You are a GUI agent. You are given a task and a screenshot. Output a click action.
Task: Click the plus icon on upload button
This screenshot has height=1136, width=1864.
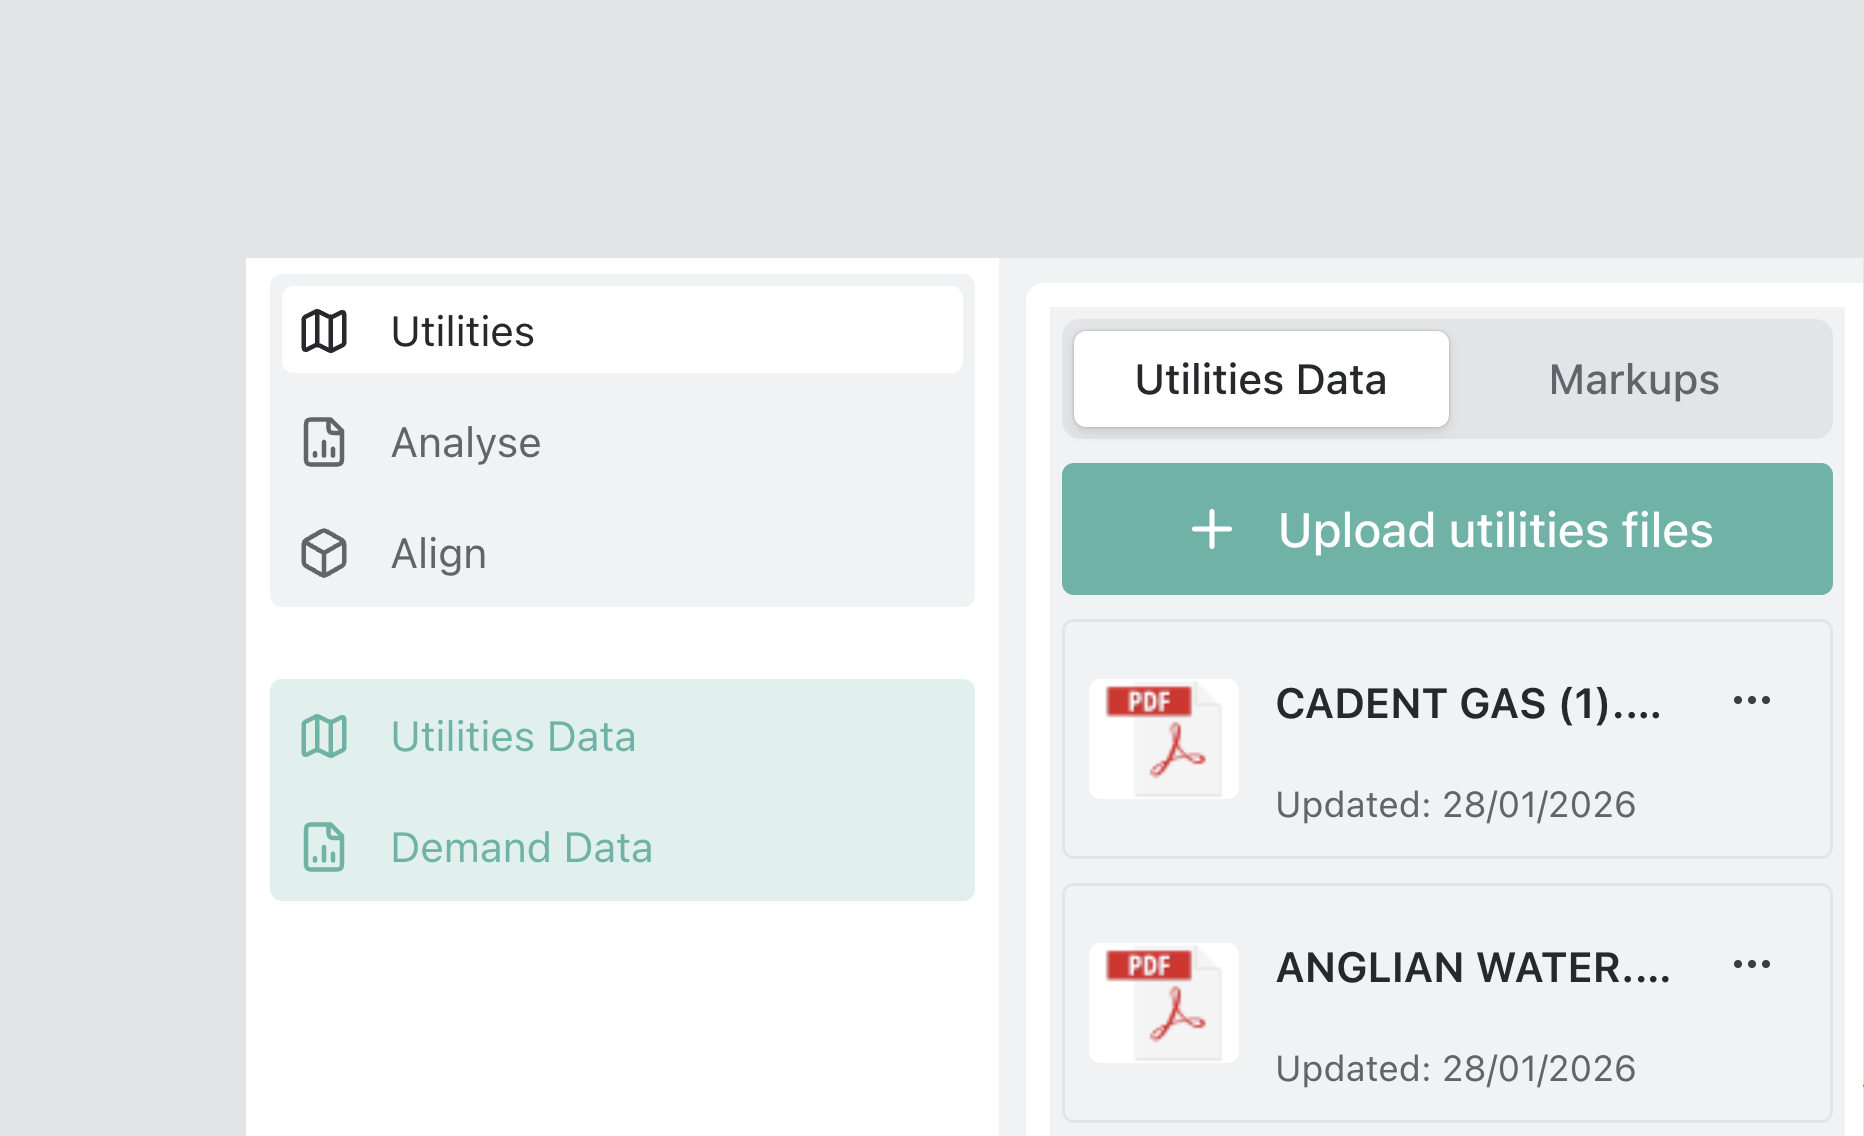(1211, 530)
